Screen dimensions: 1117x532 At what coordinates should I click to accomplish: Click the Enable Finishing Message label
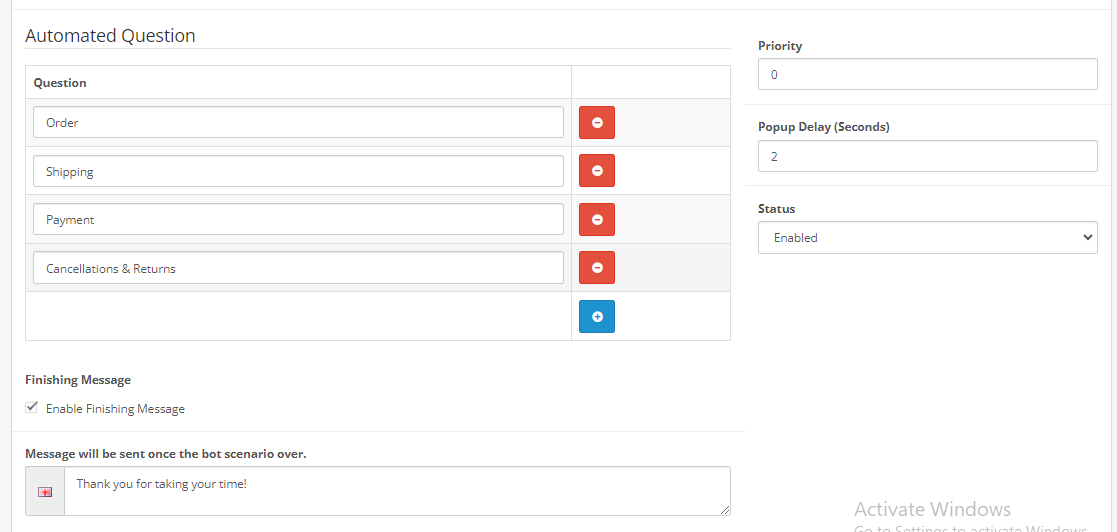click(115, 409)
